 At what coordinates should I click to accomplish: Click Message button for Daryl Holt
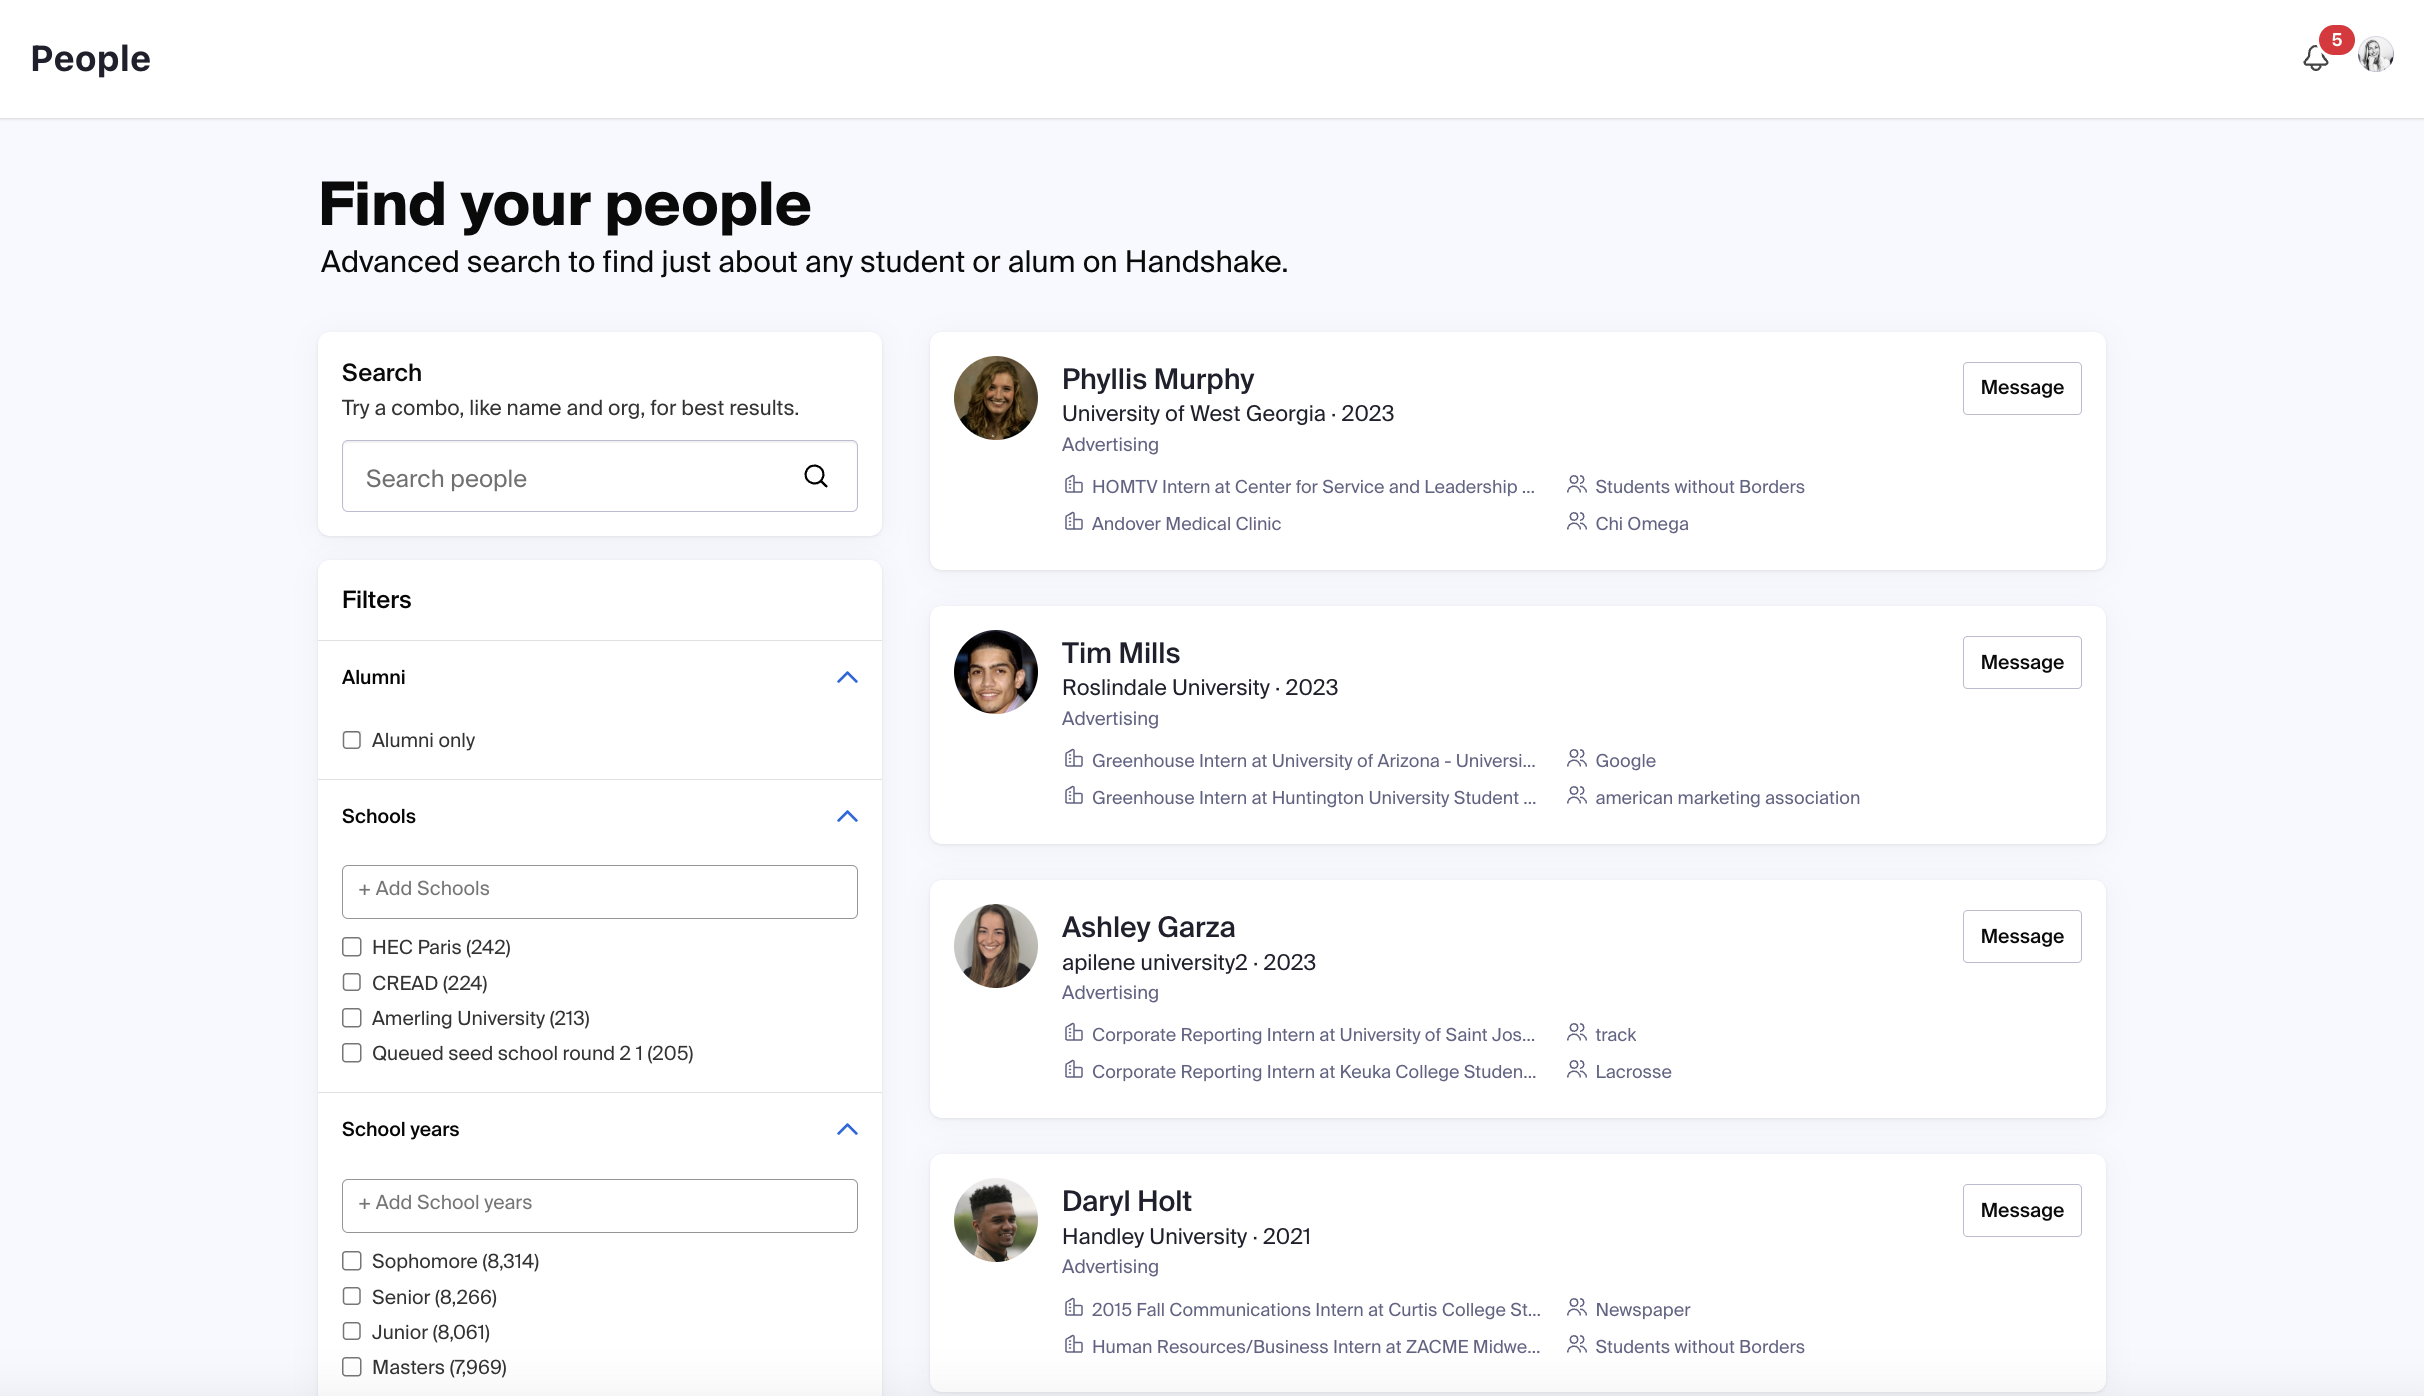point(2021,1210)
